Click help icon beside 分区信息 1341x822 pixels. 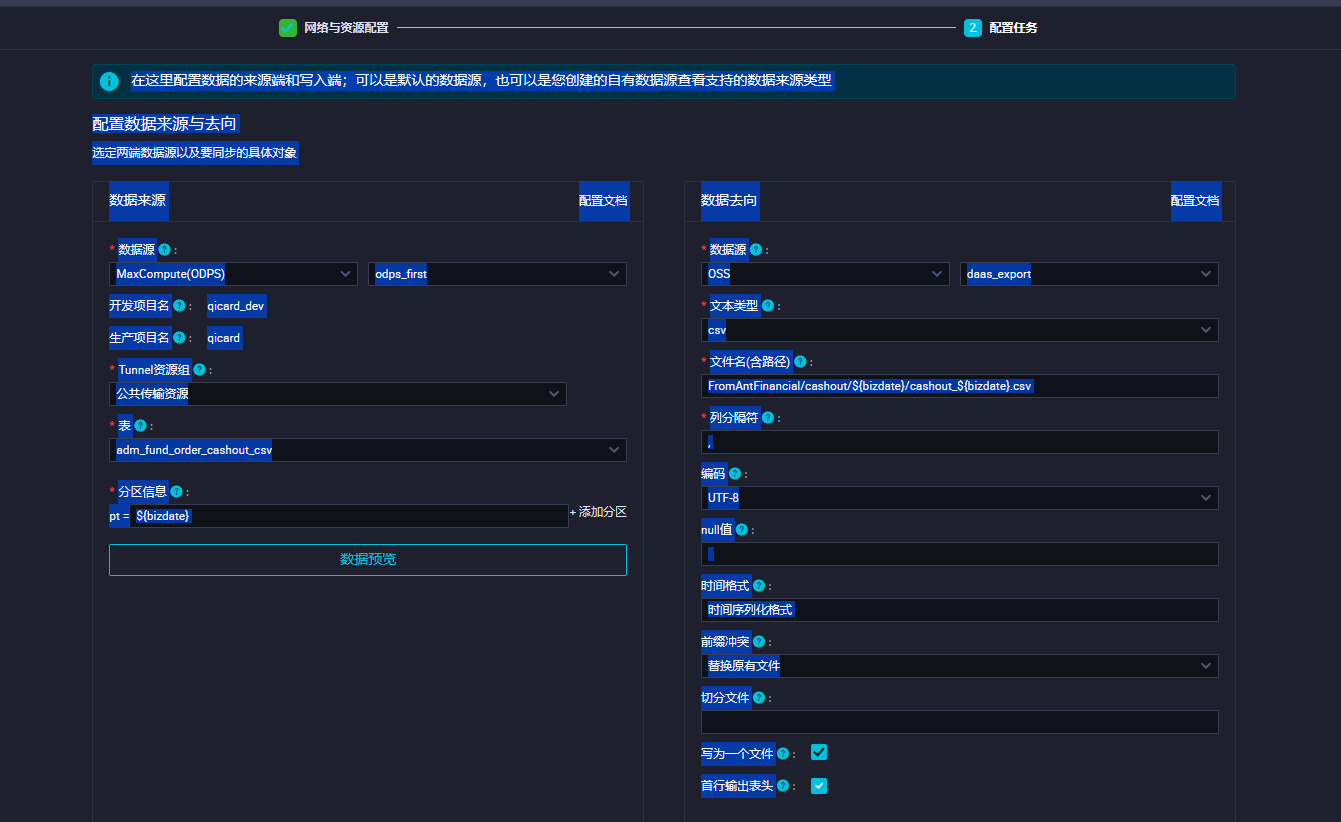pyautogui.click(x=176, y=492)
